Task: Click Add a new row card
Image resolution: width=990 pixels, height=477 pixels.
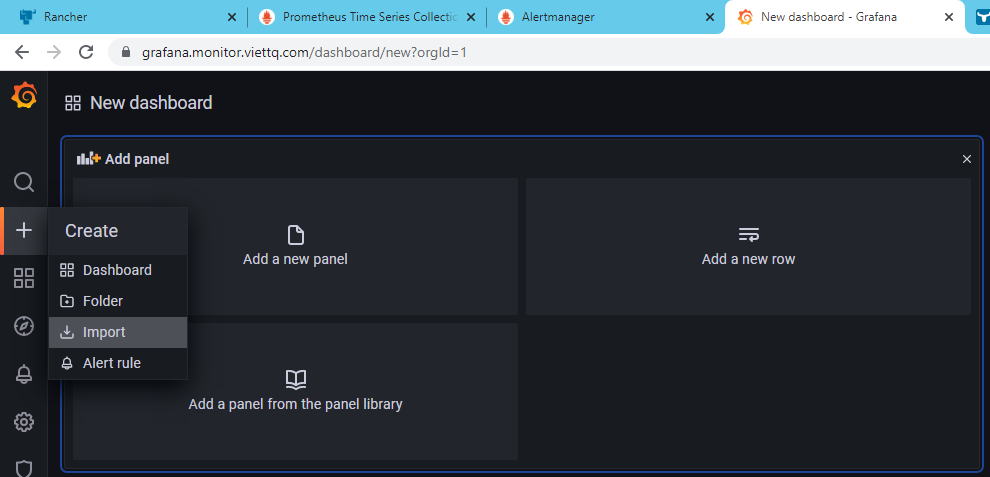Action: (x=748, y=246)
